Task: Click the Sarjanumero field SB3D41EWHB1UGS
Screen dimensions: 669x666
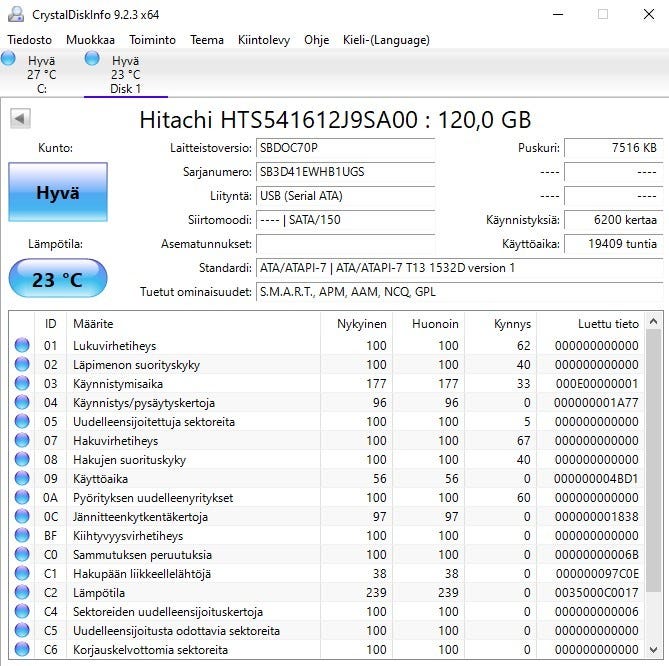Action: [346, 172]
